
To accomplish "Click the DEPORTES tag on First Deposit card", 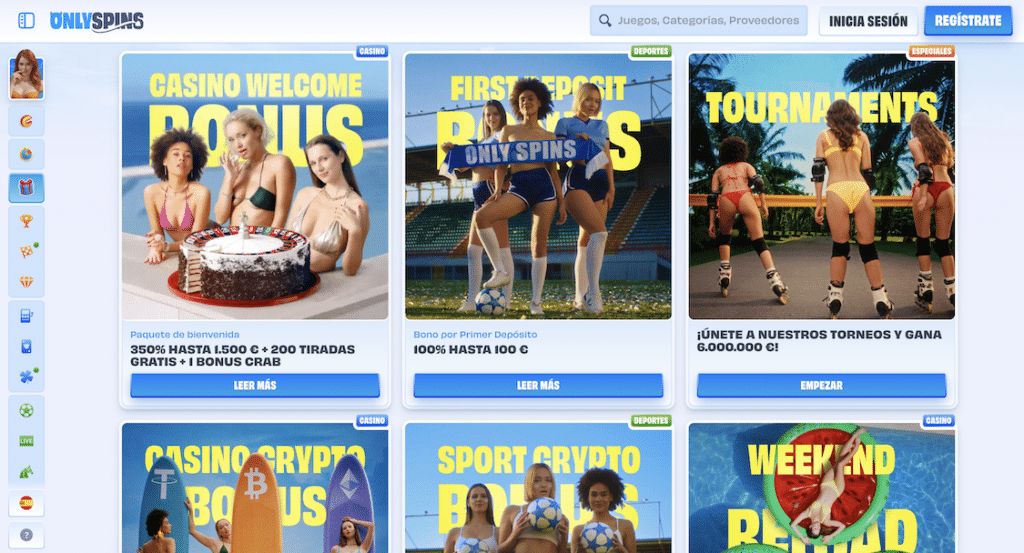I will point(650,51).
